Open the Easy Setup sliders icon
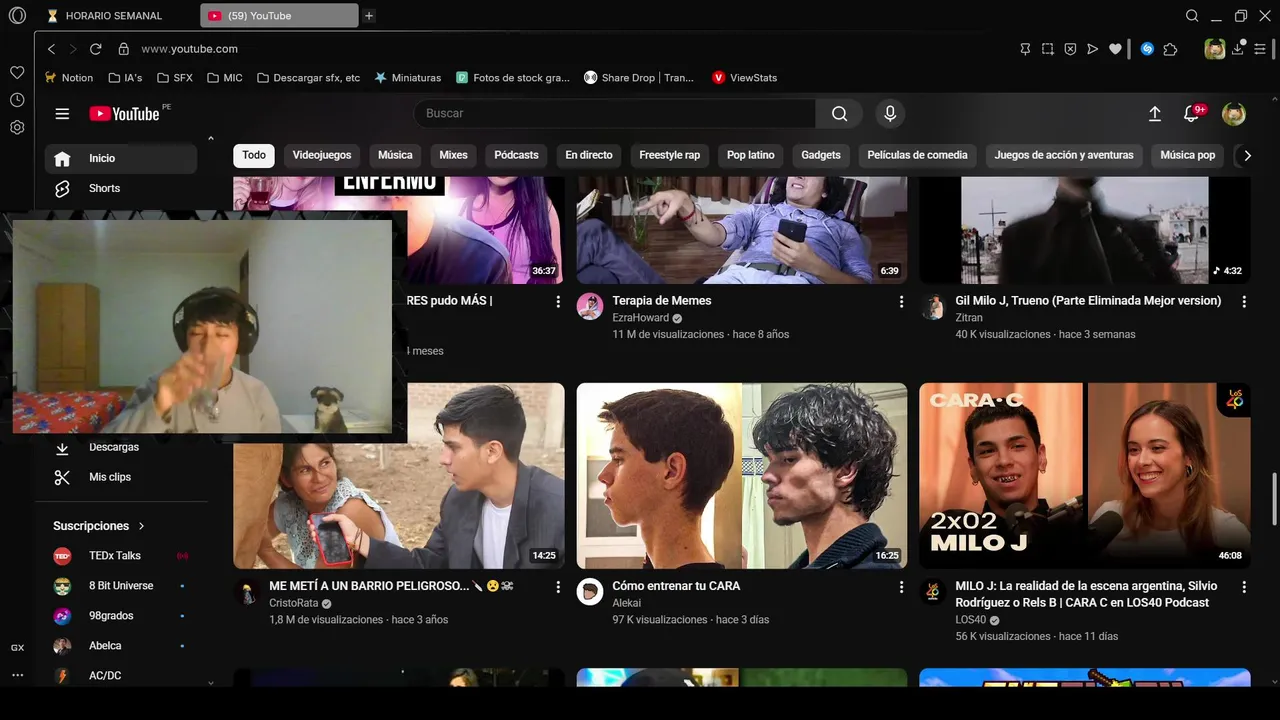The image size is (1280, 720). [1260, 48]
